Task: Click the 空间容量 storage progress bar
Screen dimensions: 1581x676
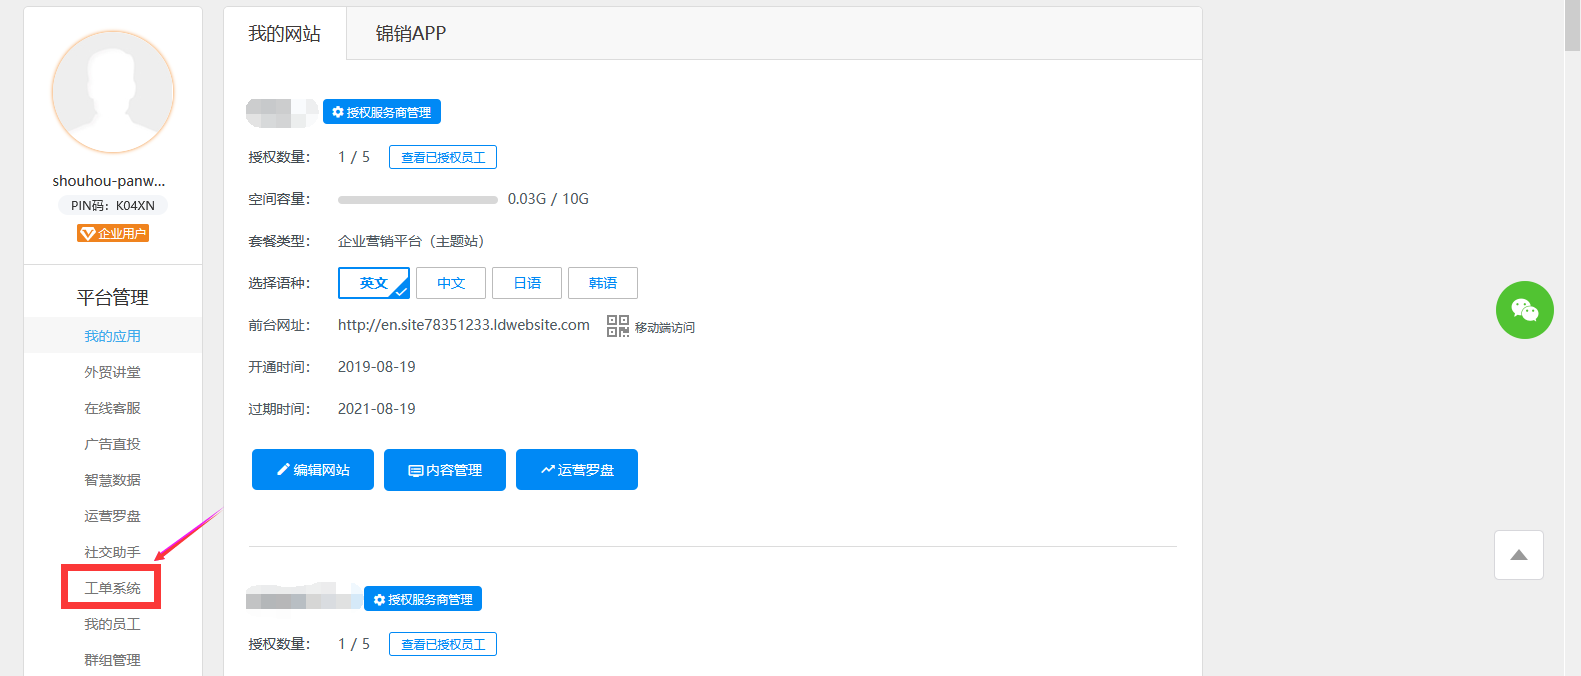Action: (x=417, y=200)
